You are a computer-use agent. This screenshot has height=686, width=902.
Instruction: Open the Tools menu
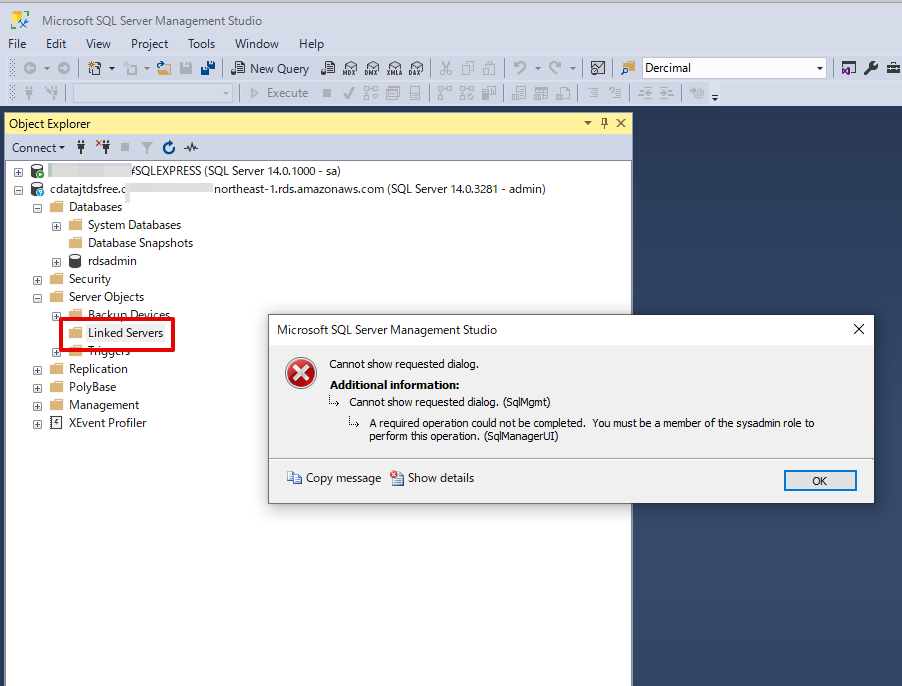[201, 44]
